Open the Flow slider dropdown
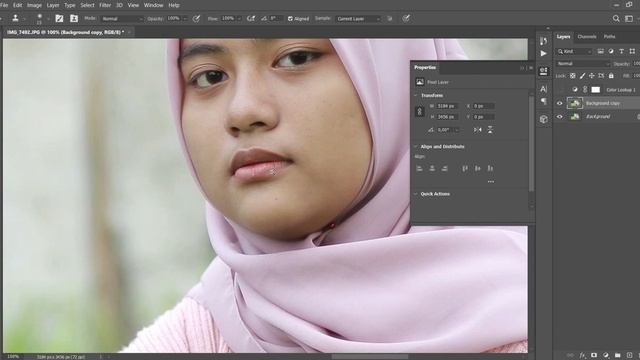The height and width of the screenshot is (360, 640). tap(239, 19)
